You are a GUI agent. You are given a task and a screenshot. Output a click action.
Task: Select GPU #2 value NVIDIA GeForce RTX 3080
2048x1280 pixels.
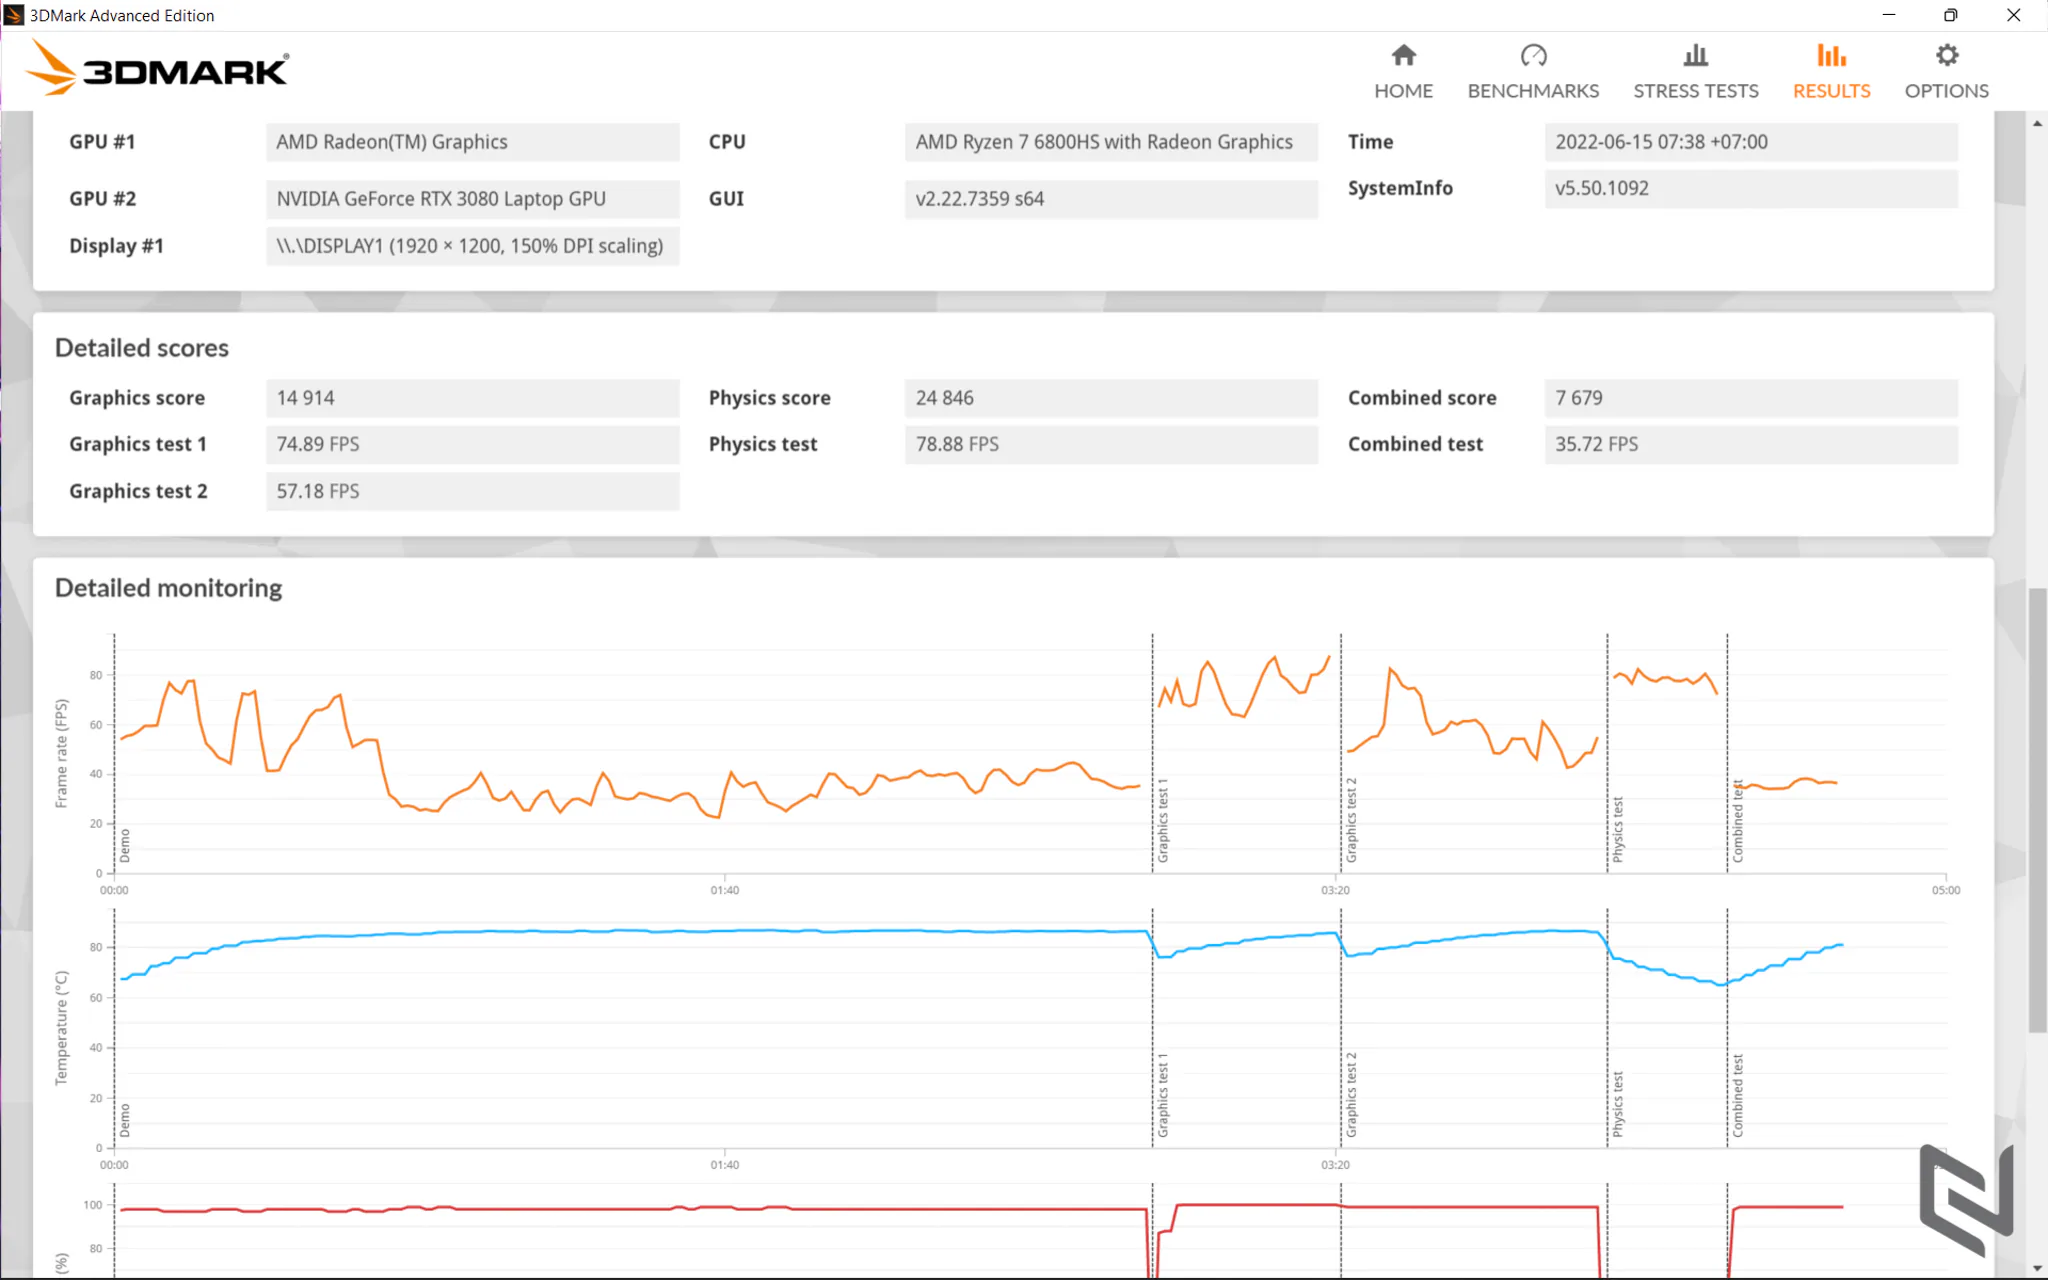pos(472,199)
